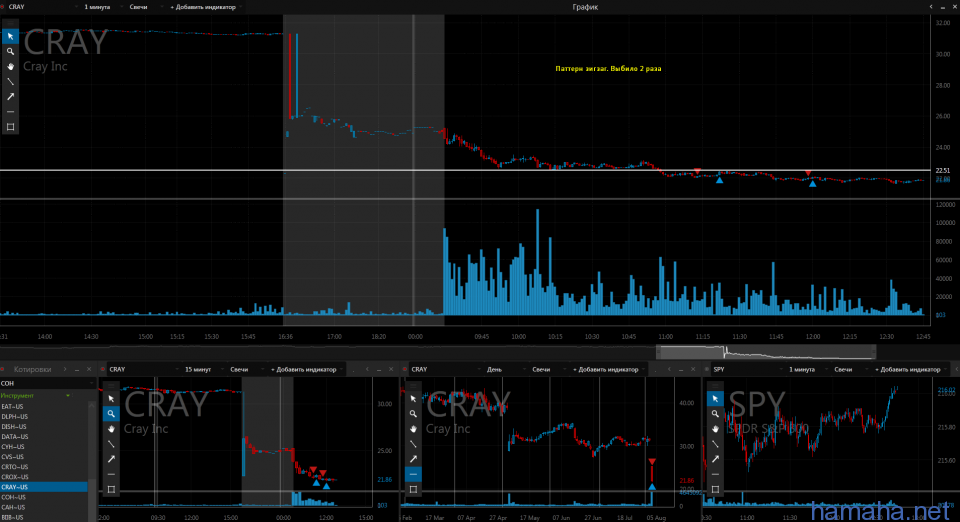Click the 'График' window title

(x=585, y=7)
